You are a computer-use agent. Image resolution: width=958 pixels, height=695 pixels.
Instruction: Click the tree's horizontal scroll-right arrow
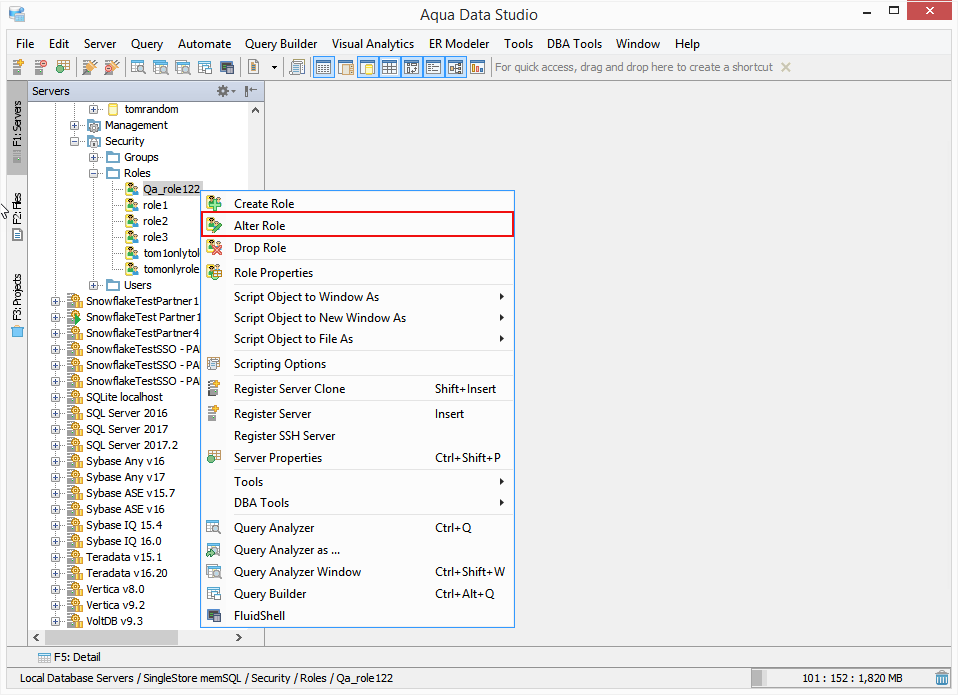[x=239, y=638]
